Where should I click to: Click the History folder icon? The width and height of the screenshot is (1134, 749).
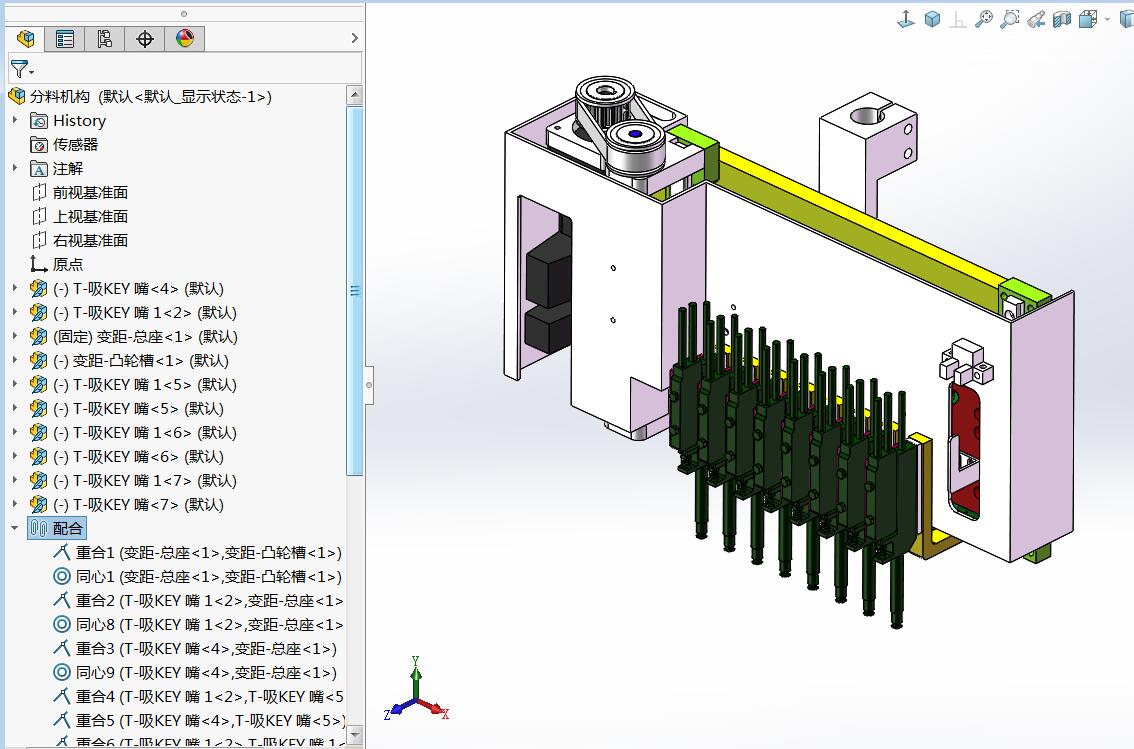(x=39, y=121)
